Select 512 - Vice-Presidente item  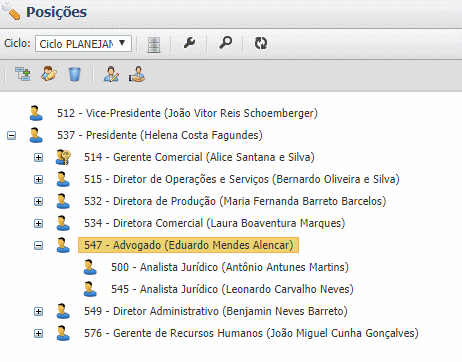click(187, 113)
